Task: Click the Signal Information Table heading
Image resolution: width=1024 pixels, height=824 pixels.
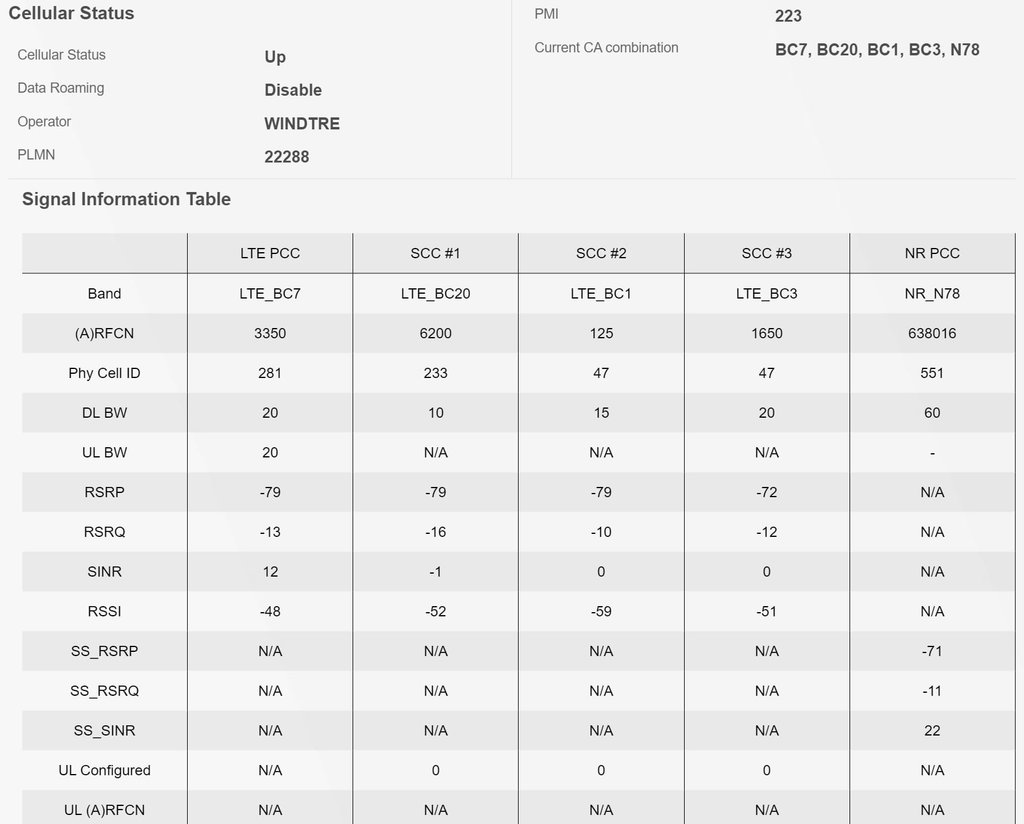Action: pyautogui.click(x=126, y=199)
